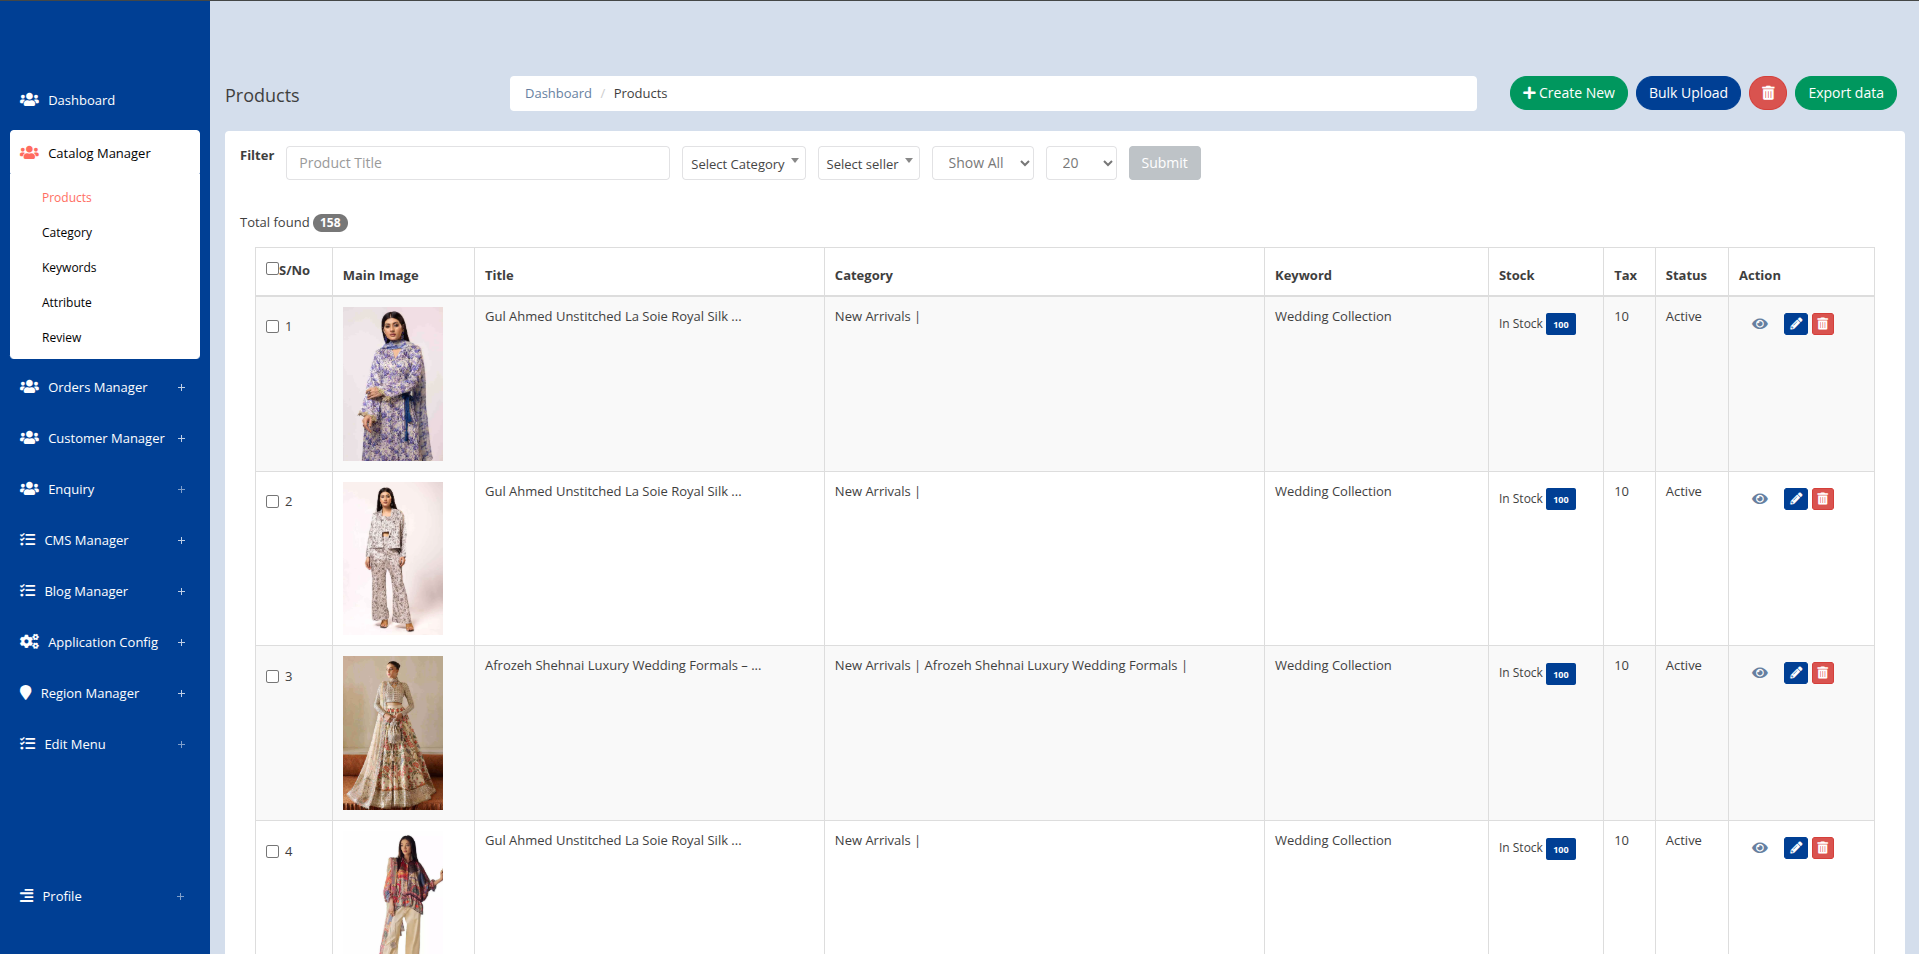View product 3 via eye icon
The height and width of the screenshot is (954, 1919).
(x=1759, y=673)
